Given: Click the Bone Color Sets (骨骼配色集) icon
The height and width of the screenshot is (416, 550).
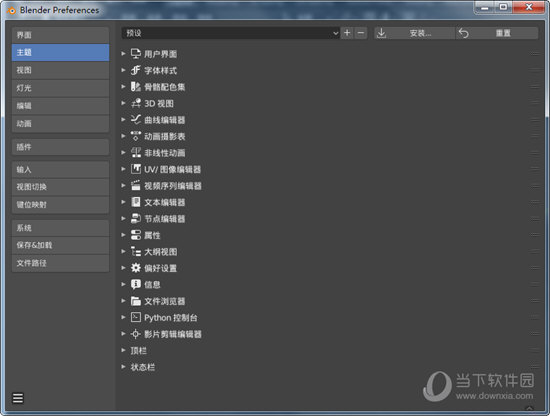Looking at the screenshot, I should click(x=135, y=87).
